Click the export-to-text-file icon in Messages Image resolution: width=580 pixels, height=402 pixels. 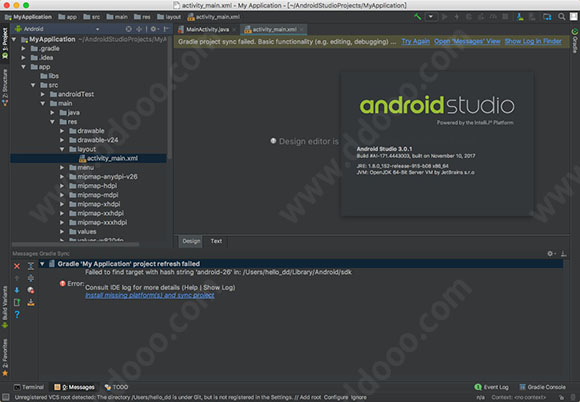(17, 303)
